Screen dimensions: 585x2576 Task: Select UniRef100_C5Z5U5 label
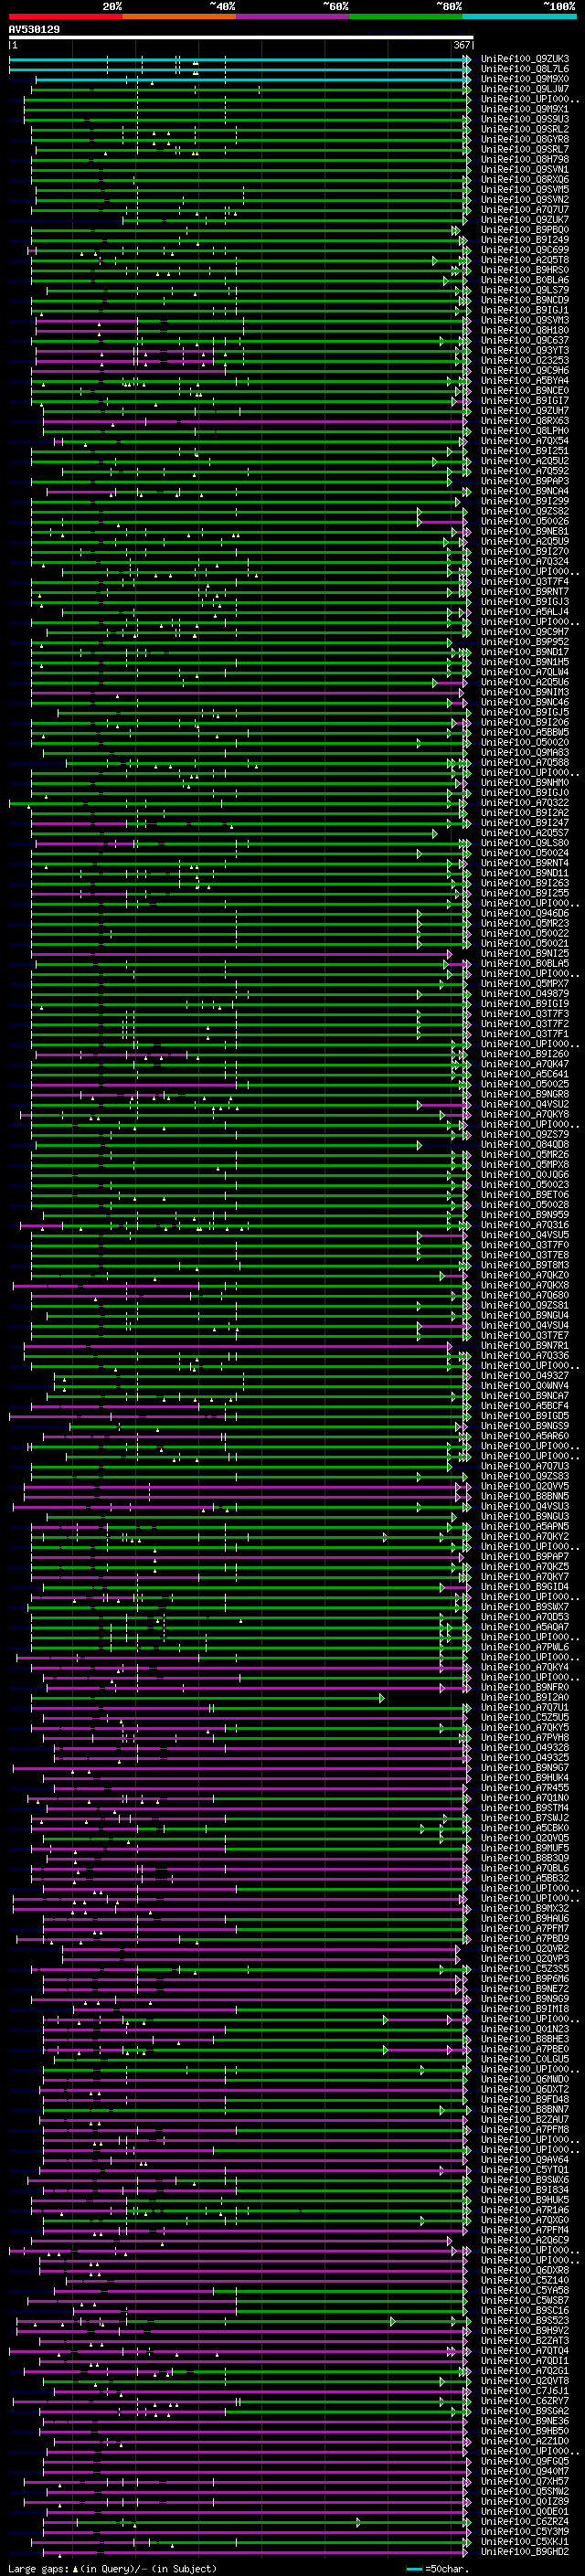525,1717
